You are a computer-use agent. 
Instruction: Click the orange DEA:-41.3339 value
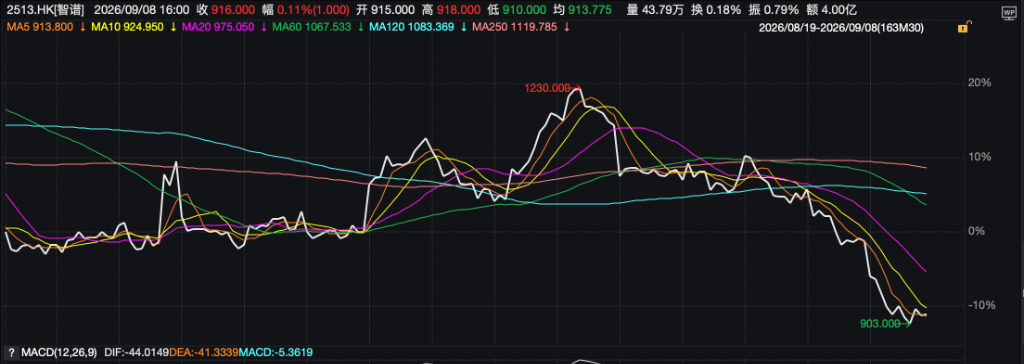coord(202,353)
